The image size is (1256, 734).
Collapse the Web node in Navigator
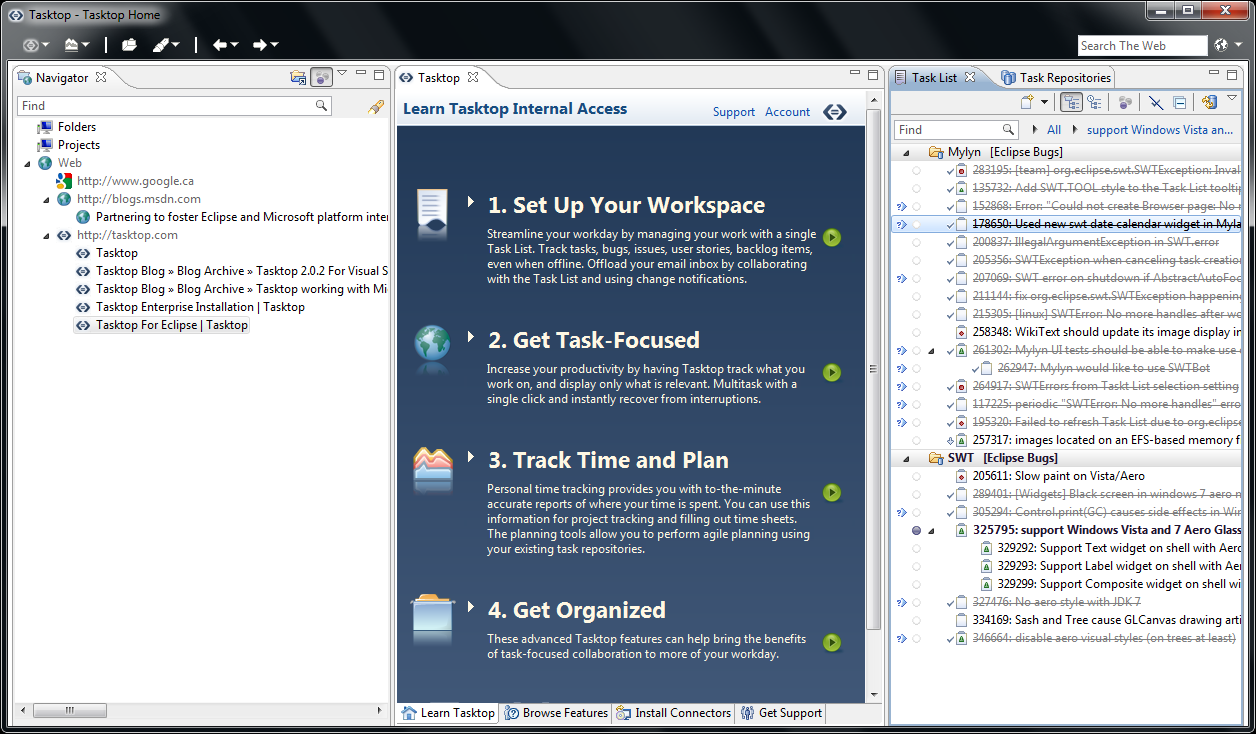point(28,163)
